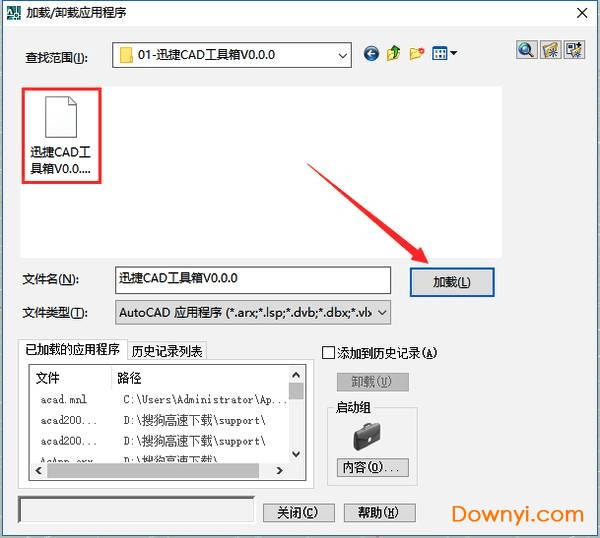600x538 pixels.
Task: Click the 启动组 briefcase icon
Action: [367, 436]
